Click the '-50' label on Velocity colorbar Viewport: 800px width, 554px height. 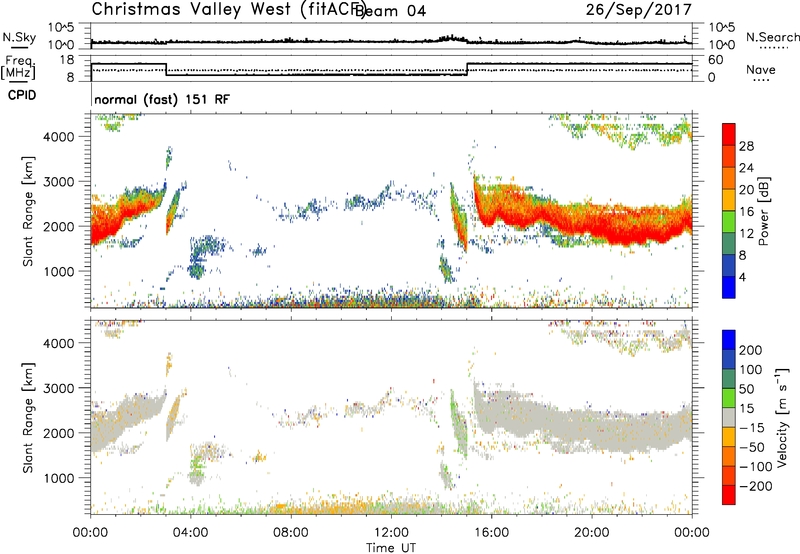tap(752, 447)
